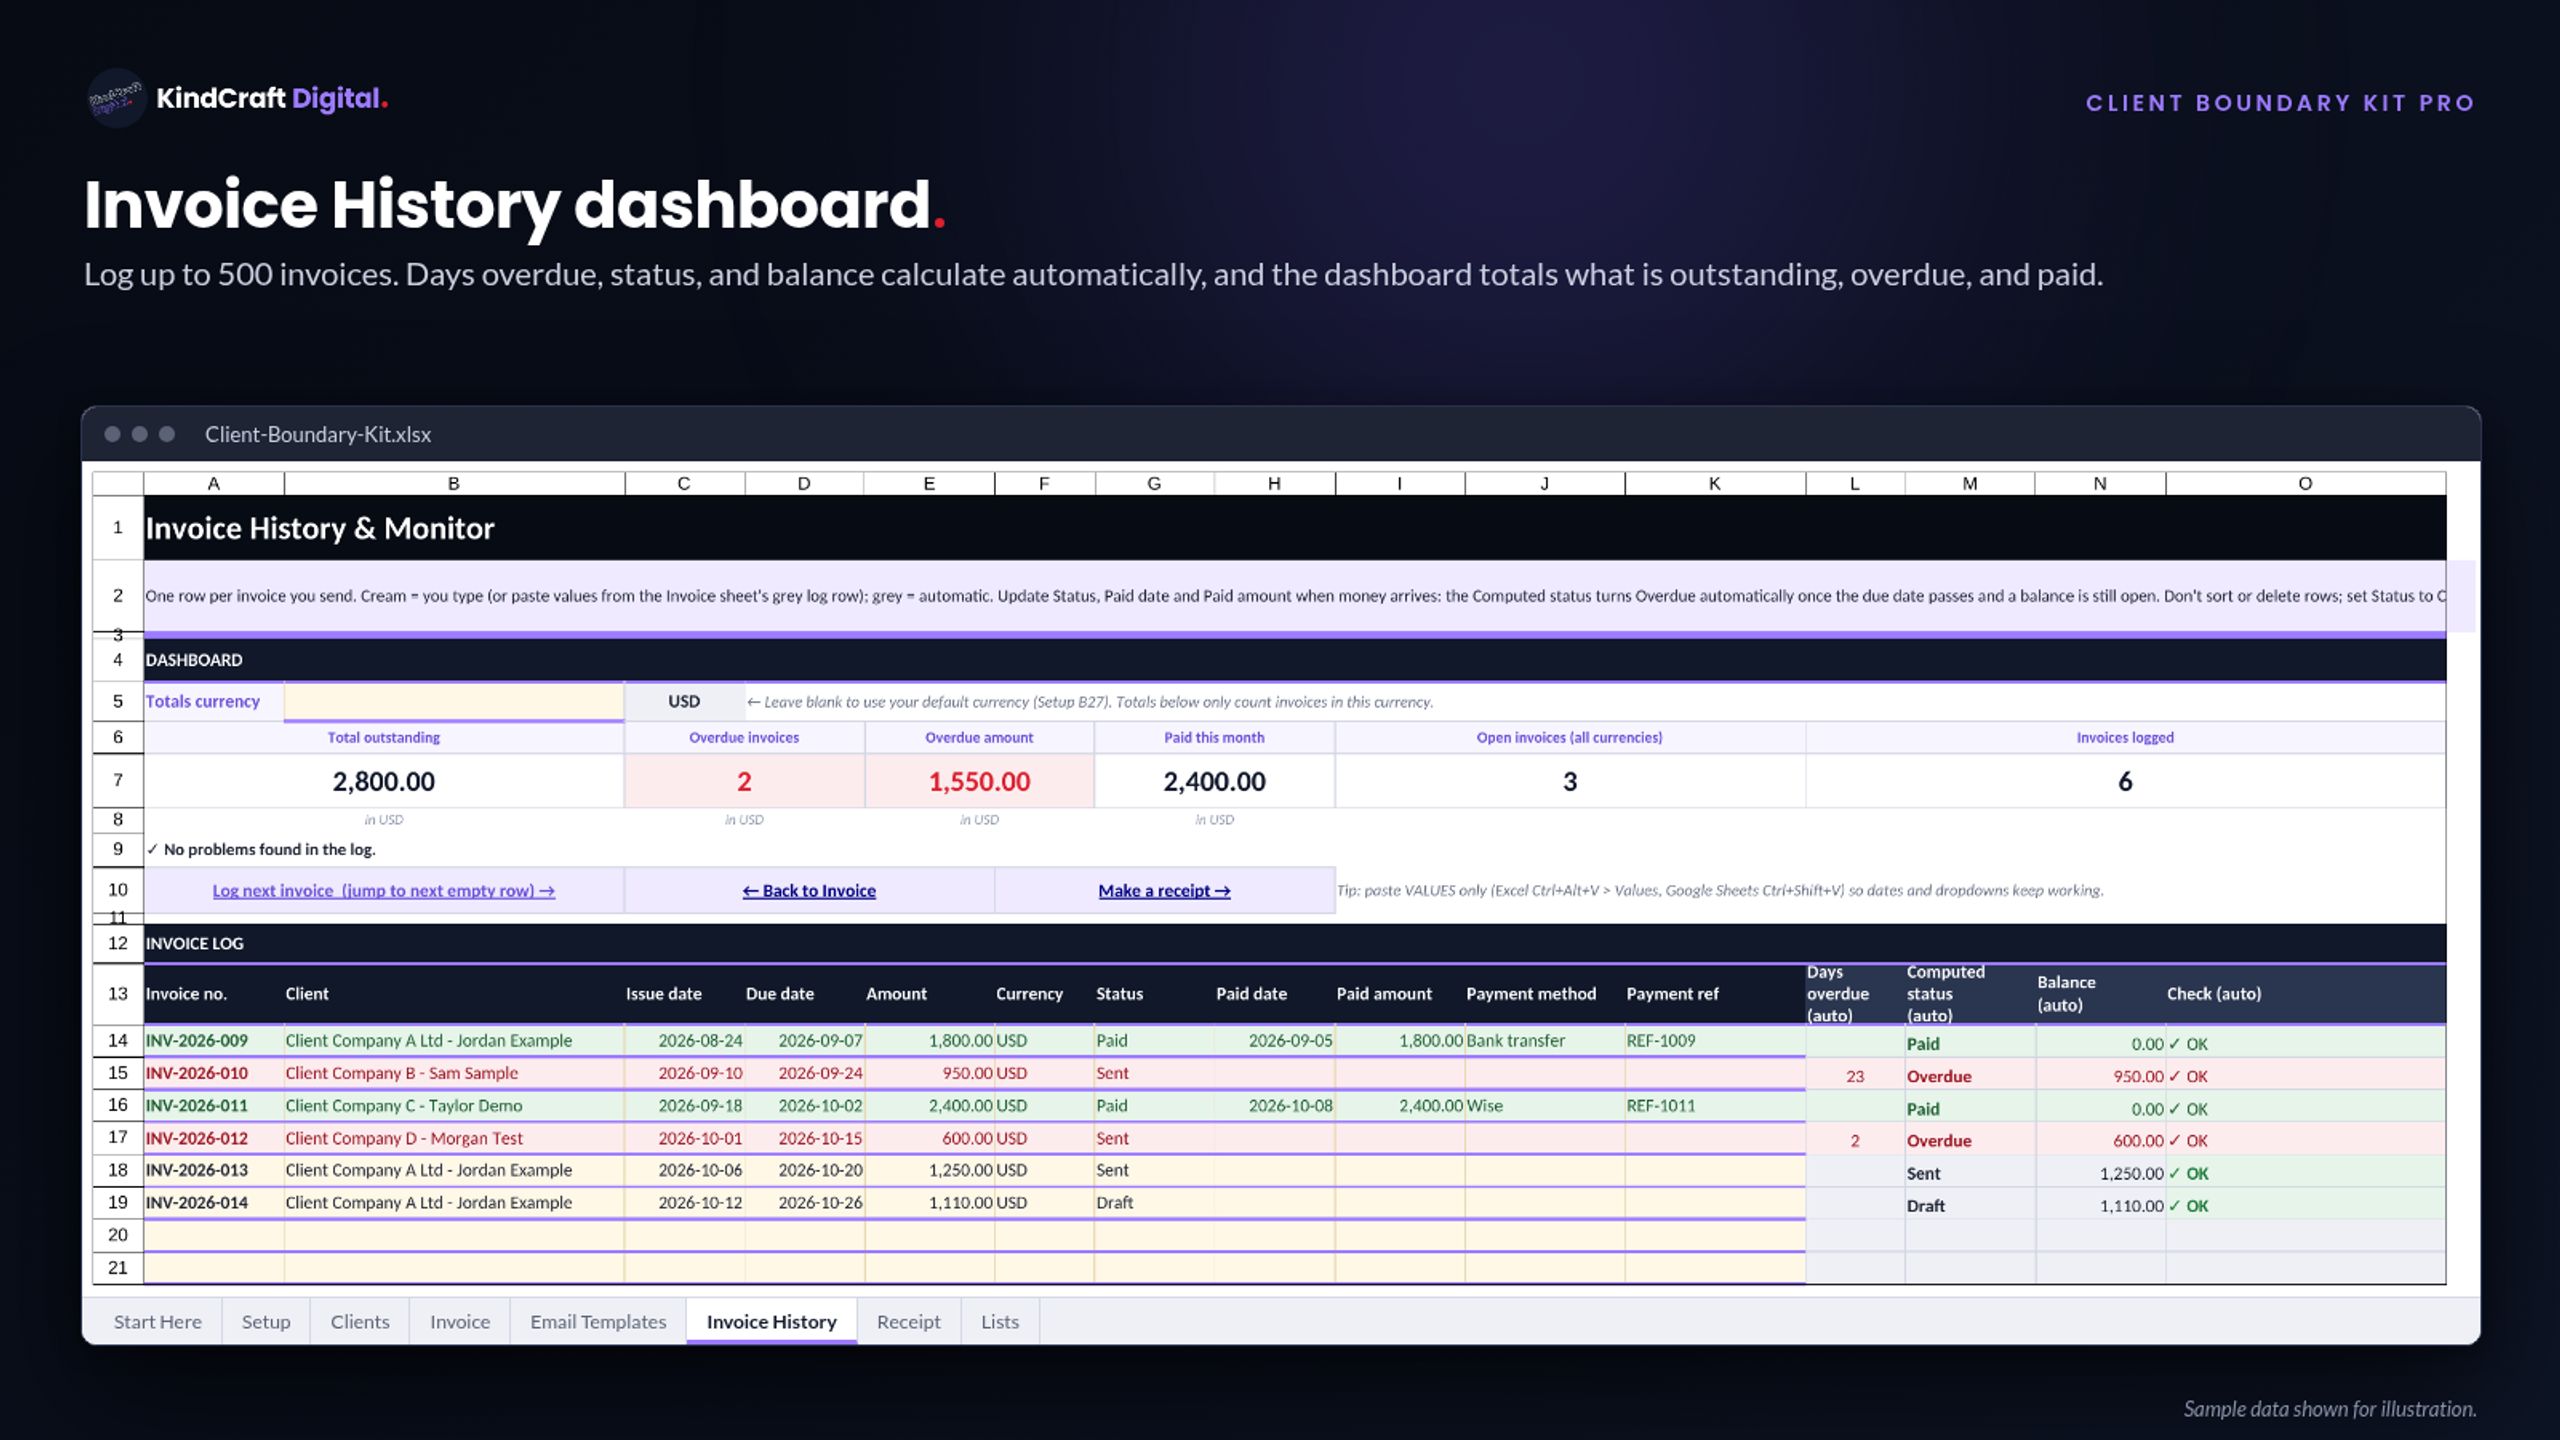Go to the Invoice sheet tab

460,1321
